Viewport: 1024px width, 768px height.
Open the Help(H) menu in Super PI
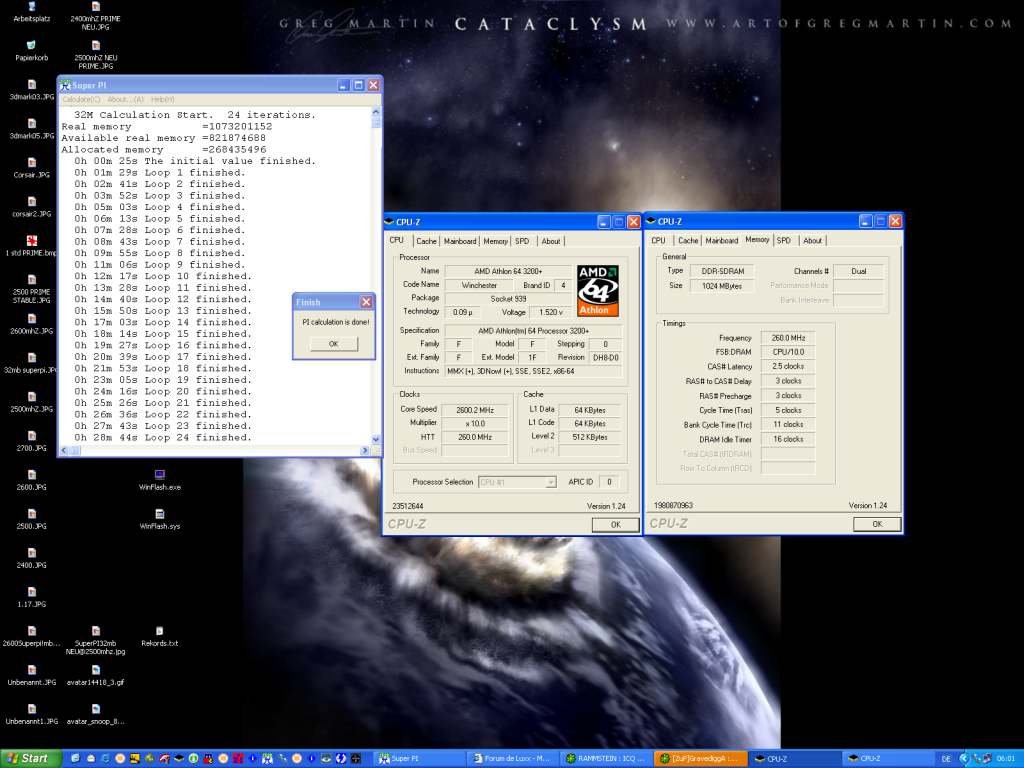pyautogui.click(x=163, y=99)
